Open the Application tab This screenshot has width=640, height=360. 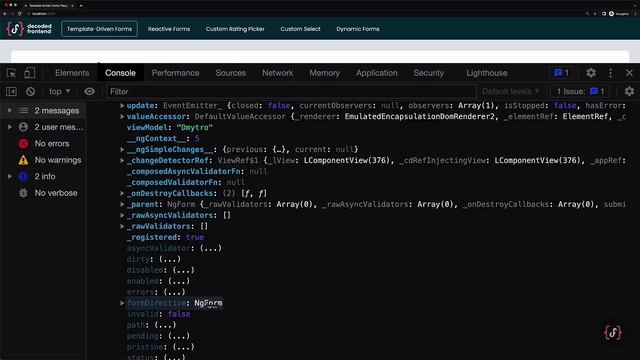pyautogui.click(x=376, y=73)
